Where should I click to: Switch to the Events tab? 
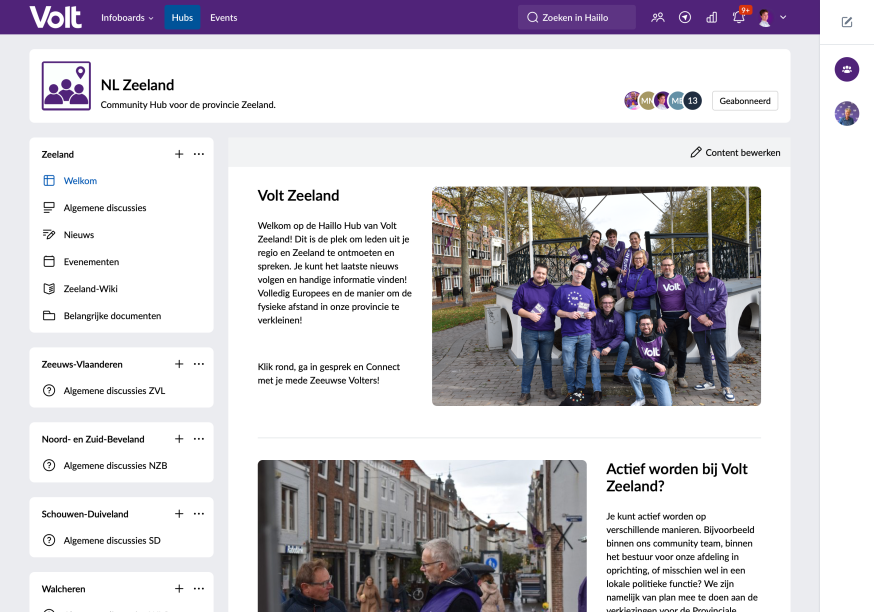[x=224, y=17]
